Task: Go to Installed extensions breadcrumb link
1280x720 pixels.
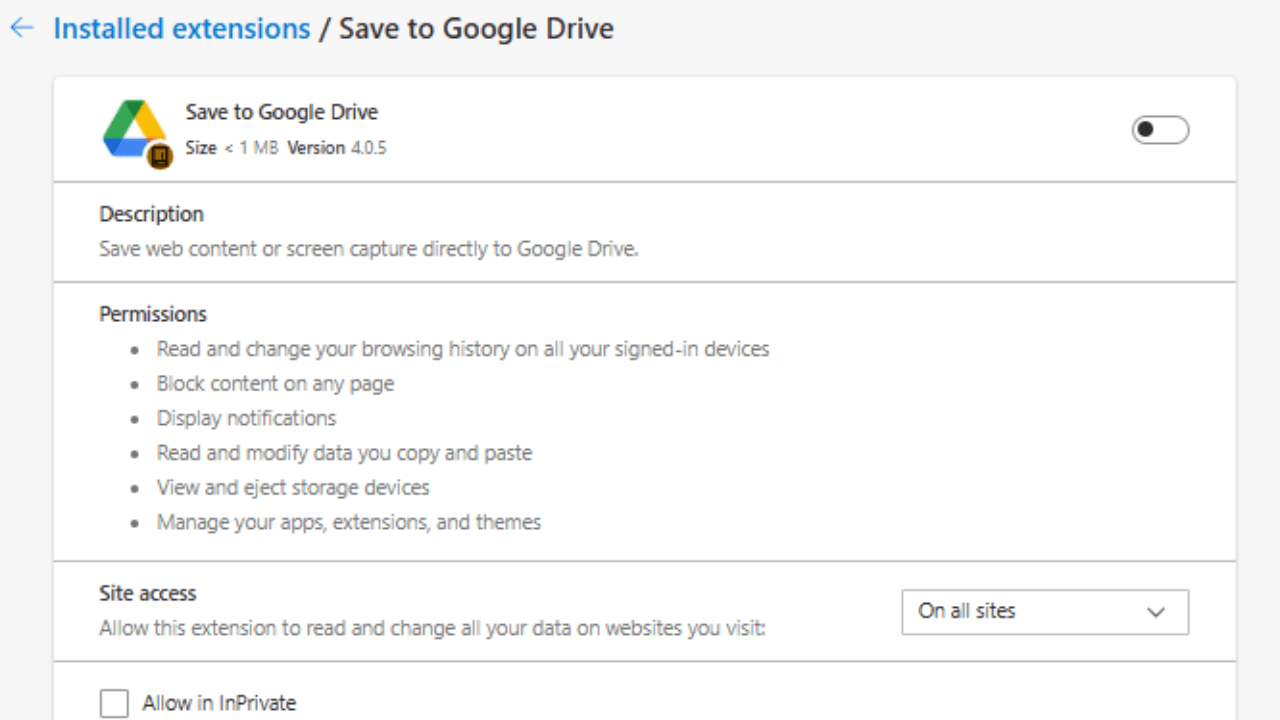Action: (x=182, y=28)
